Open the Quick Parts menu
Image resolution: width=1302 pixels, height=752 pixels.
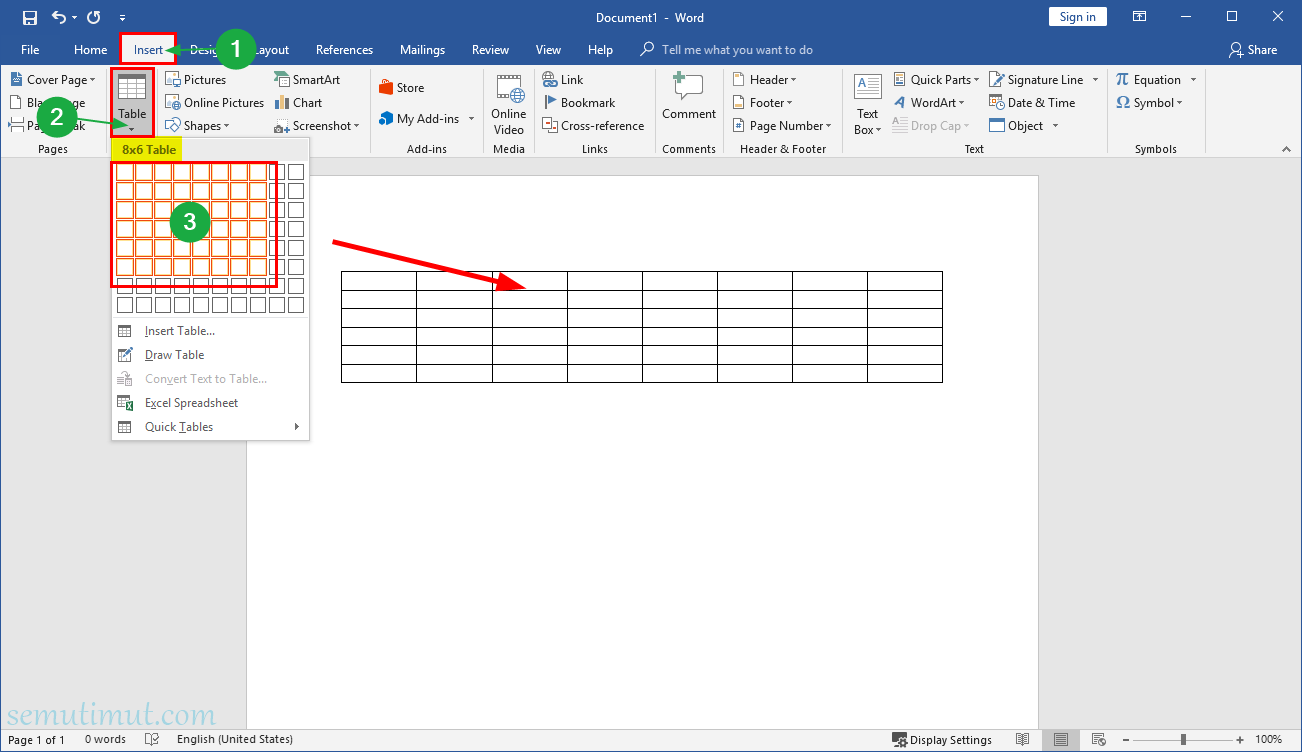coord(936,80)
